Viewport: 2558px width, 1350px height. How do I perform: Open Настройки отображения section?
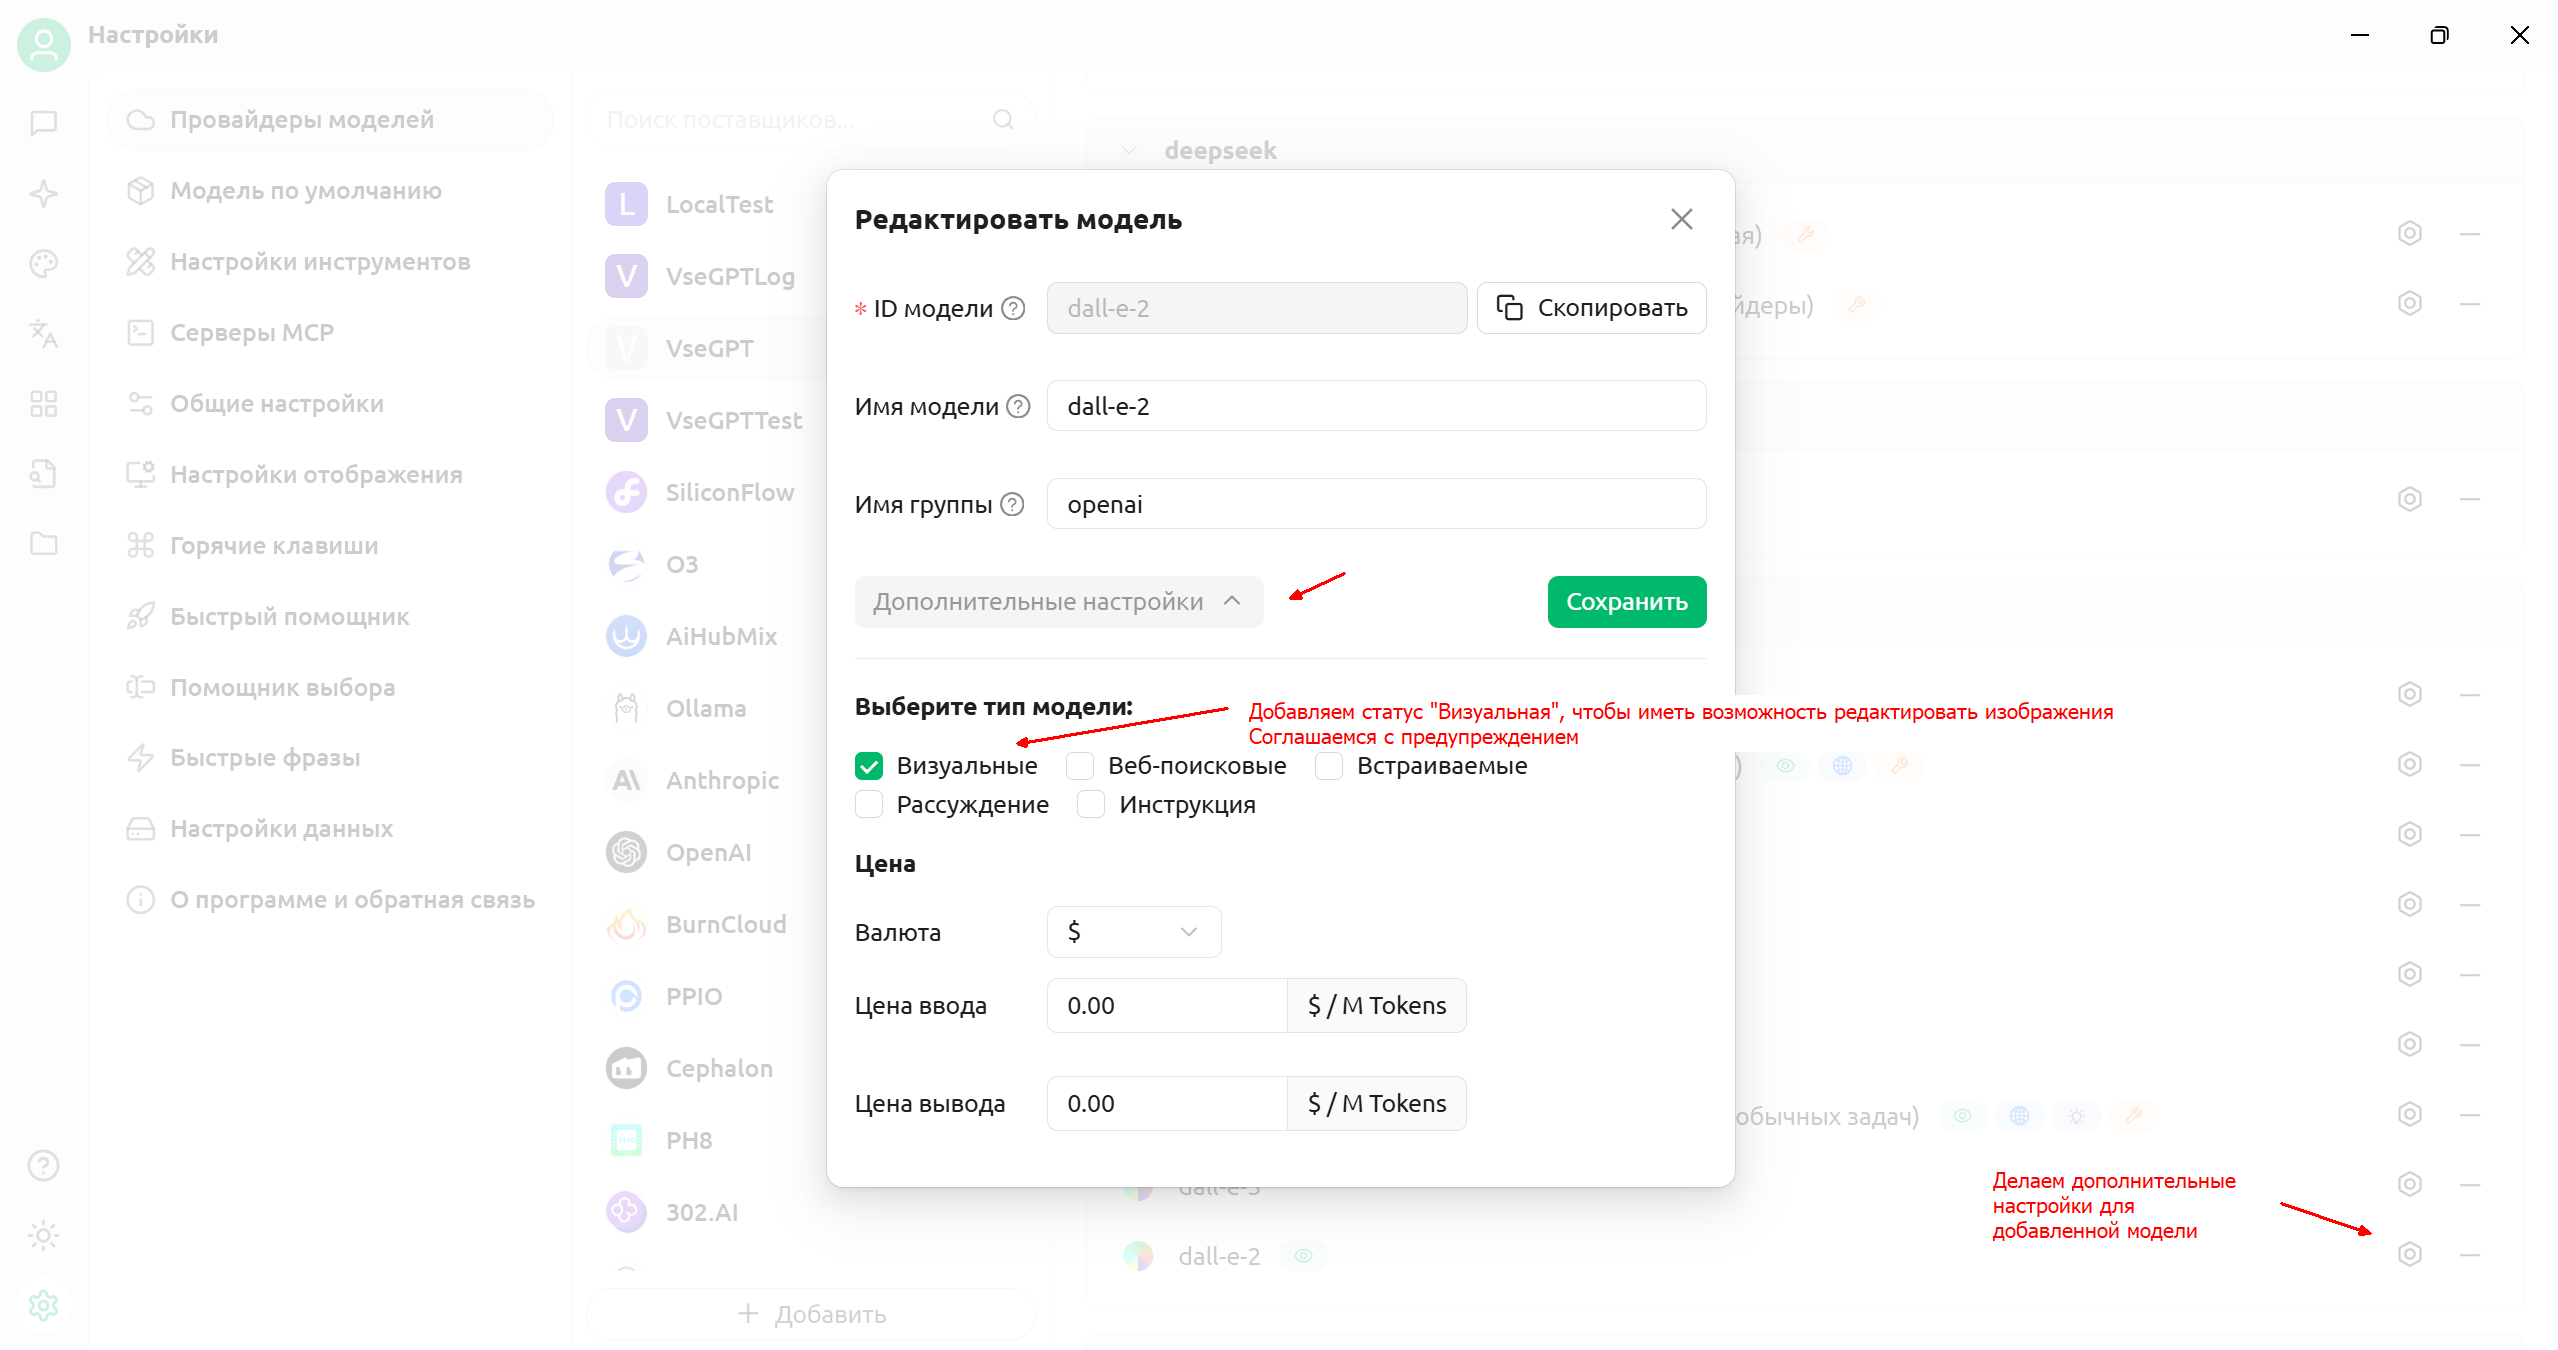click(x=330, y=476)
